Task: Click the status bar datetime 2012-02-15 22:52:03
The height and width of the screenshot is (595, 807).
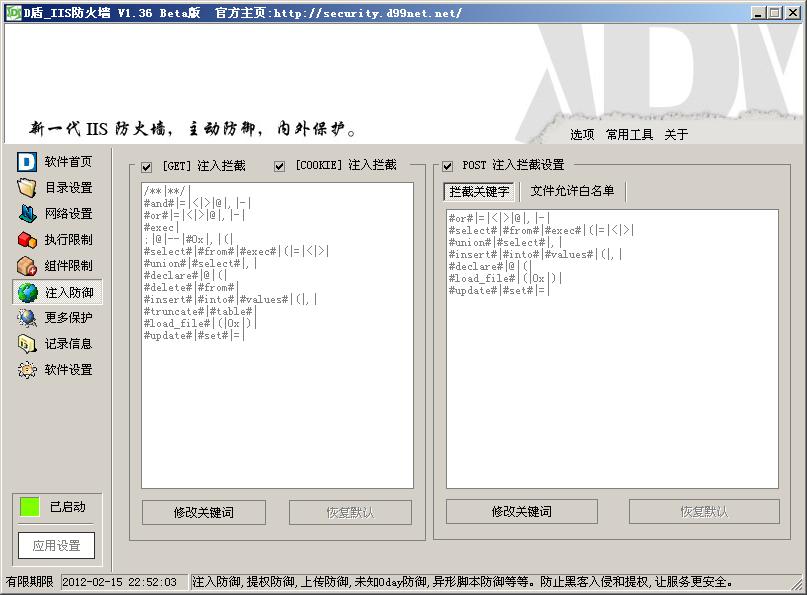Action: (119, 582)
